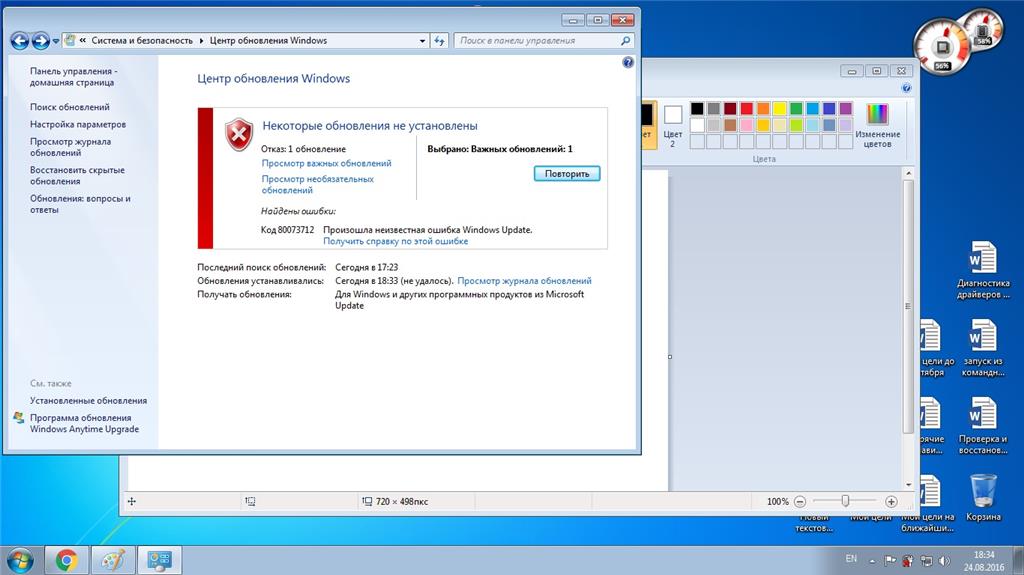The width and height of the screenshot is (1024, 575).
Task: Click the Forward navigation arrow
Action: coord(40,41)
